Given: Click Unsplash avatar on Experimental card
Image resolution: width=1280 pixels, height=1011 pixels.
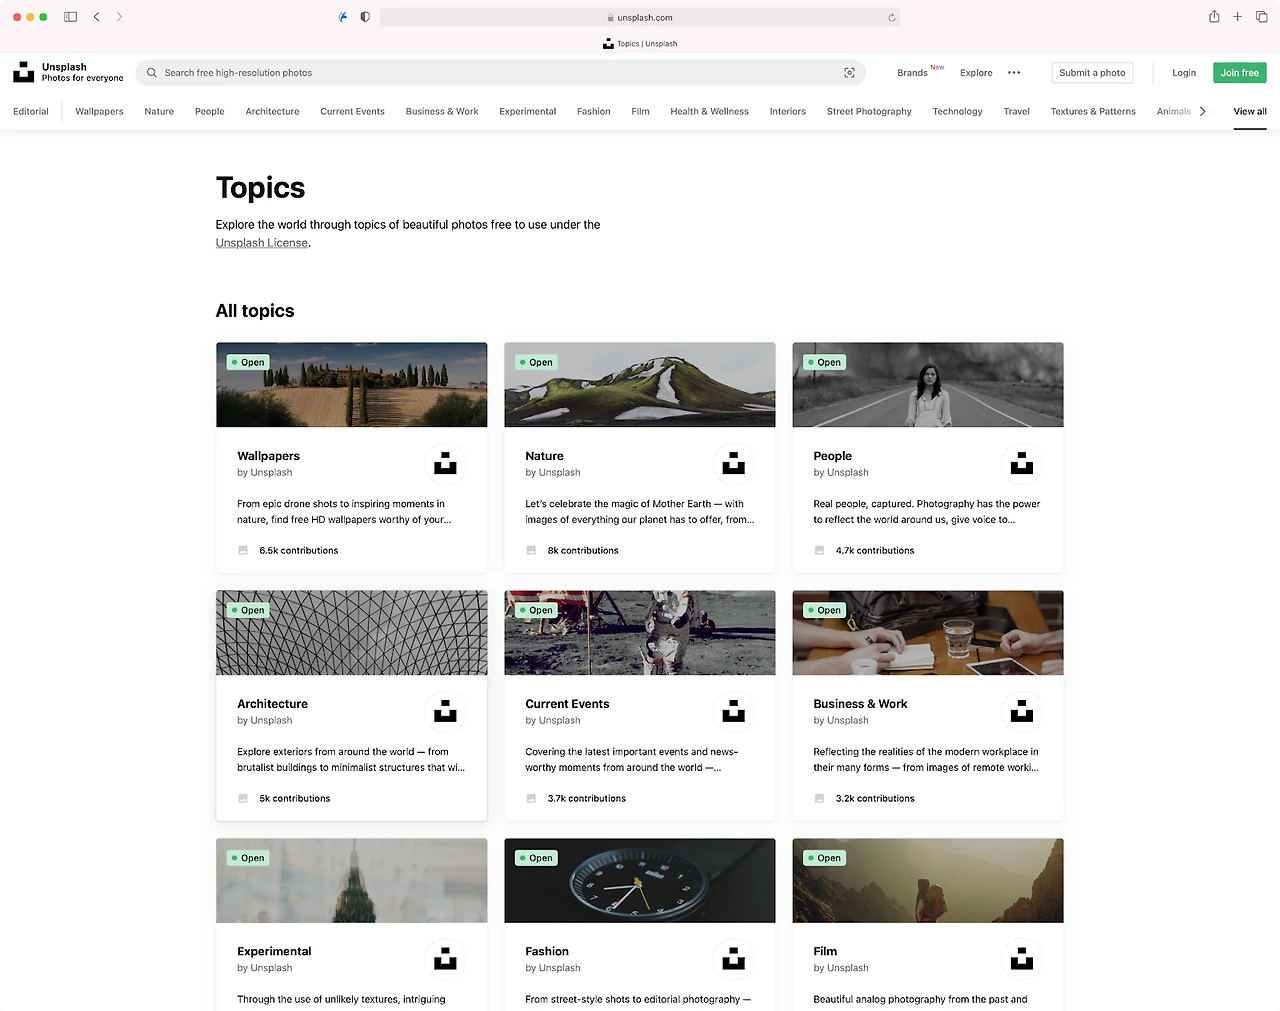Looking at the screenshot, I should point(445,960).
